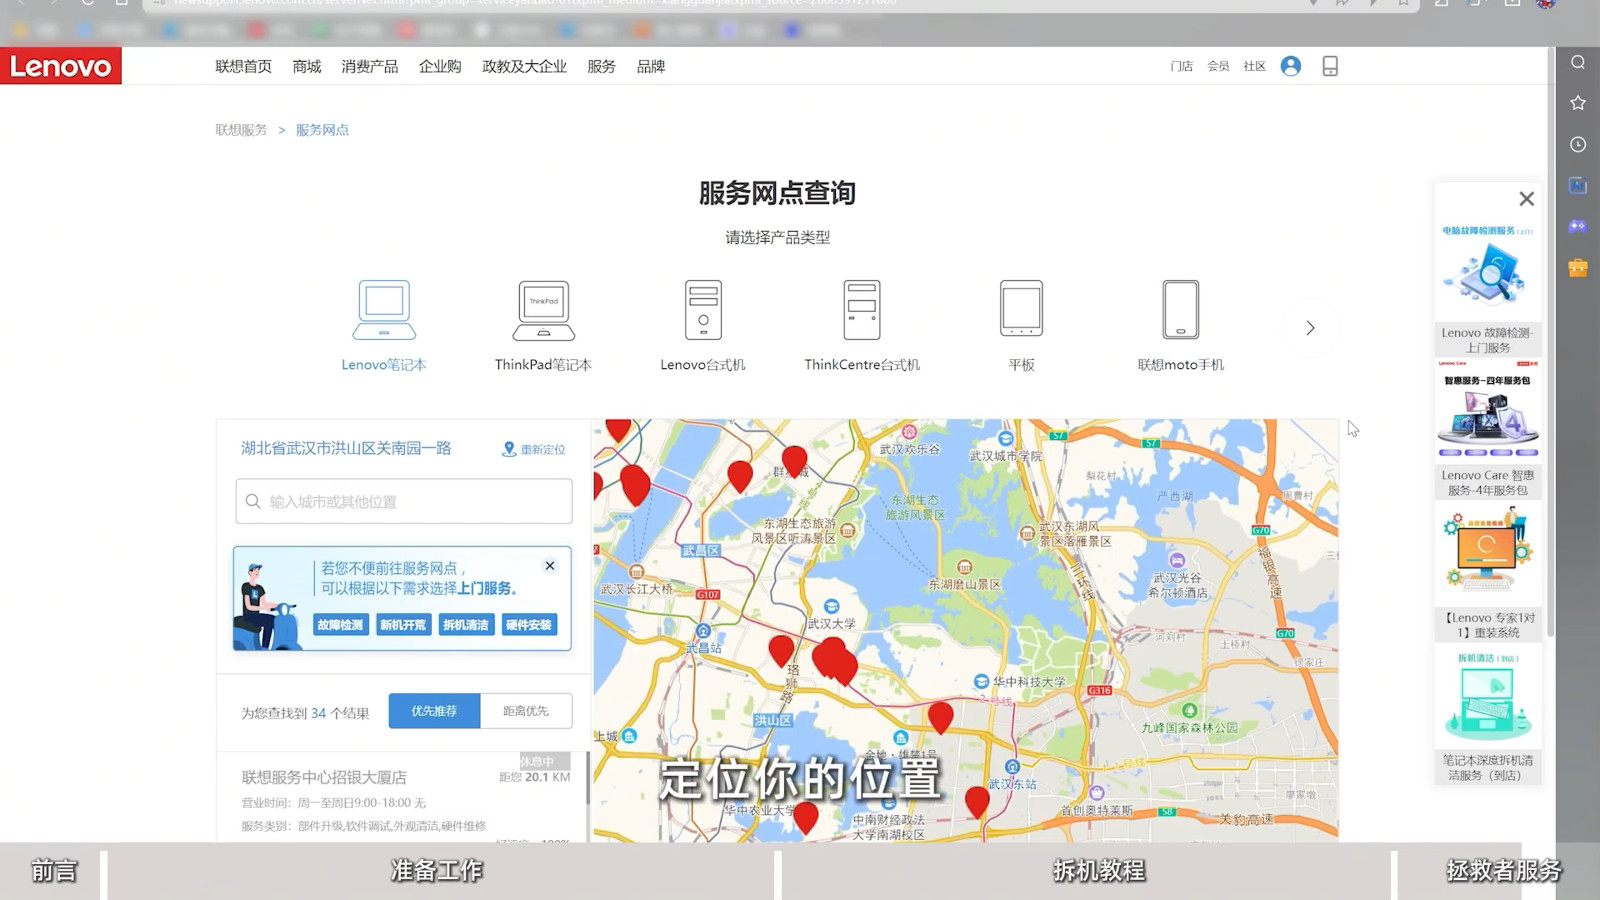Click the 重新定位 relocate pin icon
The width and height of the screenshot is (1600, 900).
pyautogui.click(x=509, y=449)
